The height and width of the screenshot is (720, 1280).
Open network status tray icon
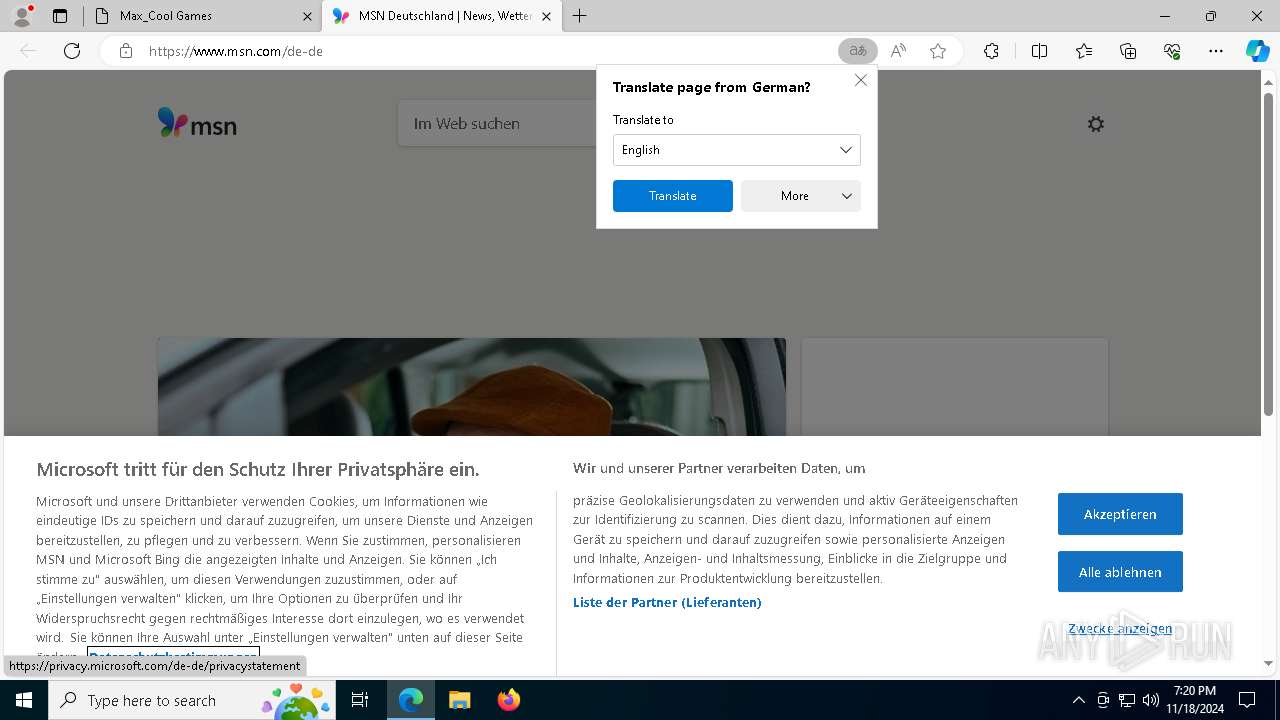[x=1127, y=700]
